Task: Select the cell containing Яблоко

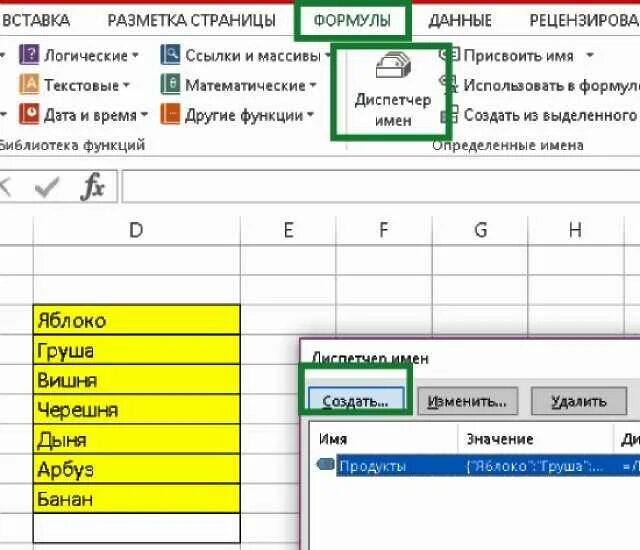Action: pyautogui.click(x=136, y=319)
